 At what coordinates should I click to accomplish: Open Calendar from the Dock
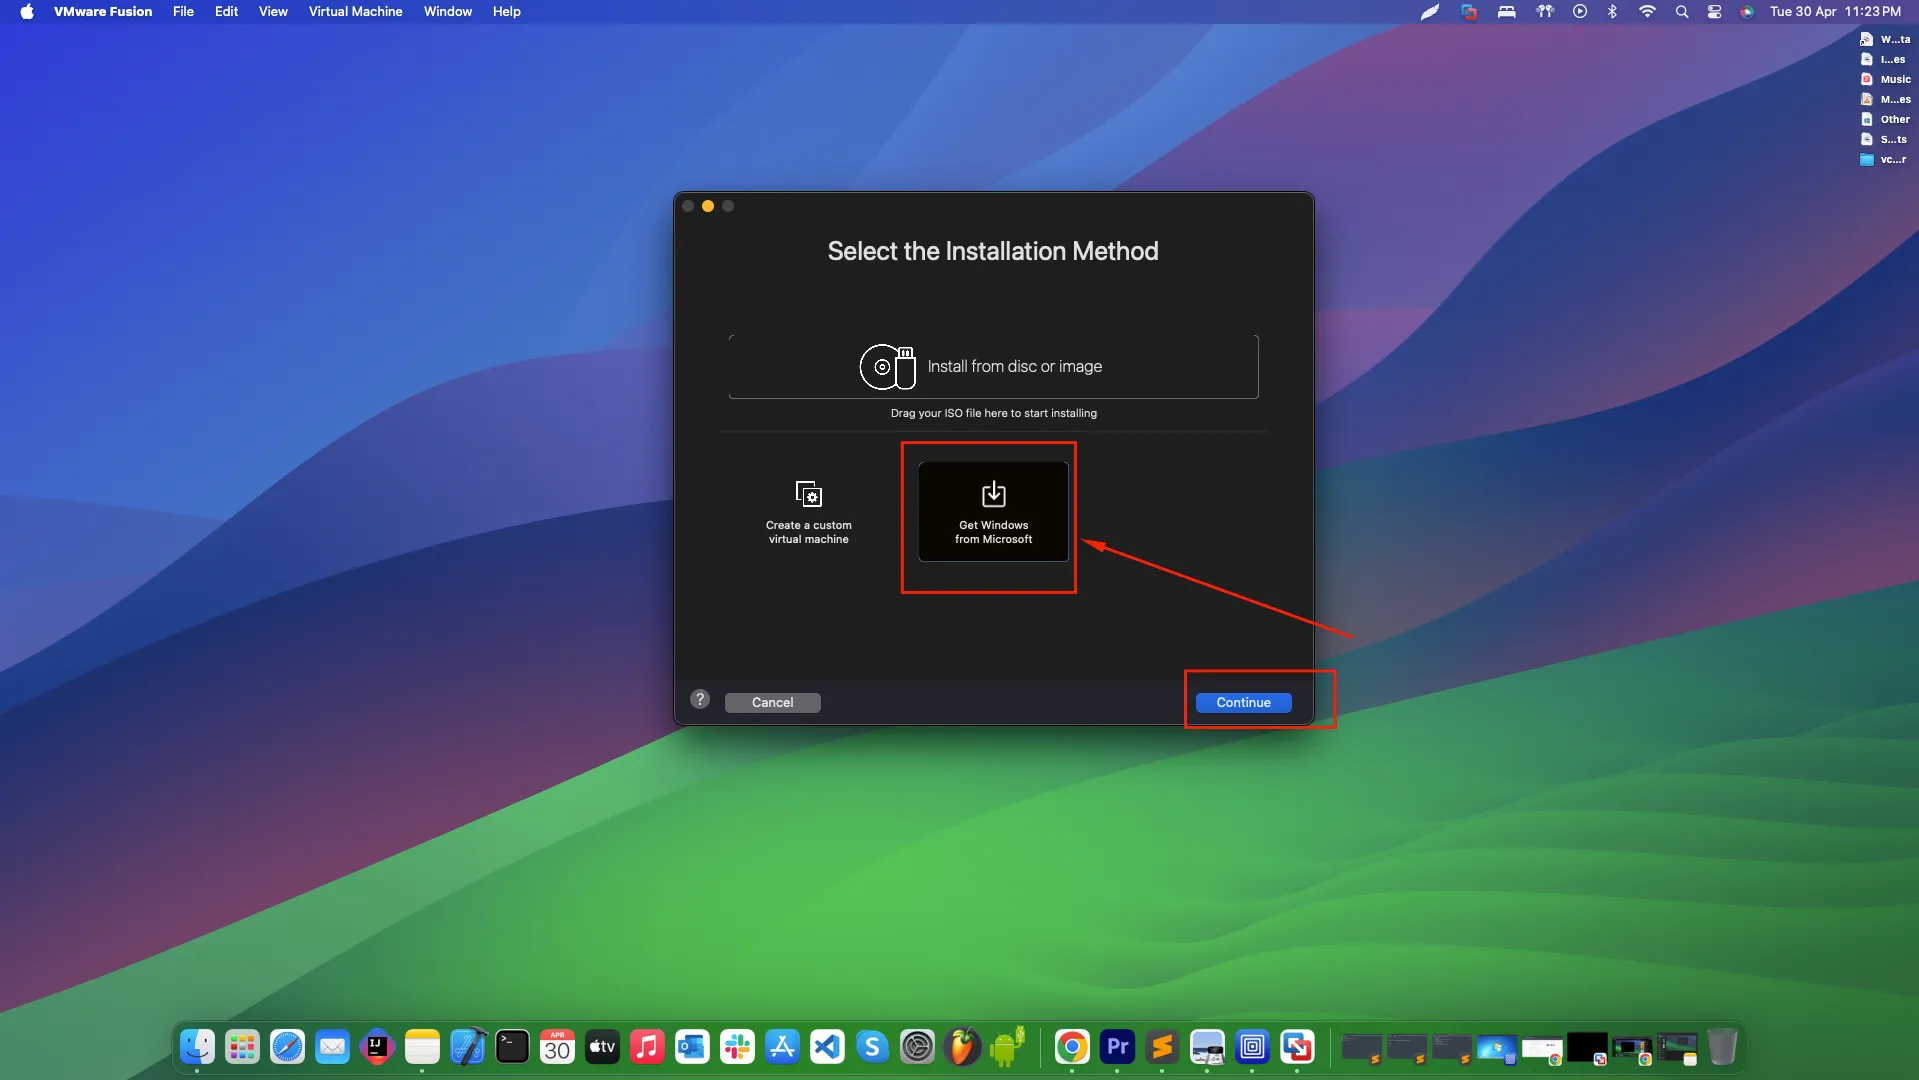coord(557,1047)
